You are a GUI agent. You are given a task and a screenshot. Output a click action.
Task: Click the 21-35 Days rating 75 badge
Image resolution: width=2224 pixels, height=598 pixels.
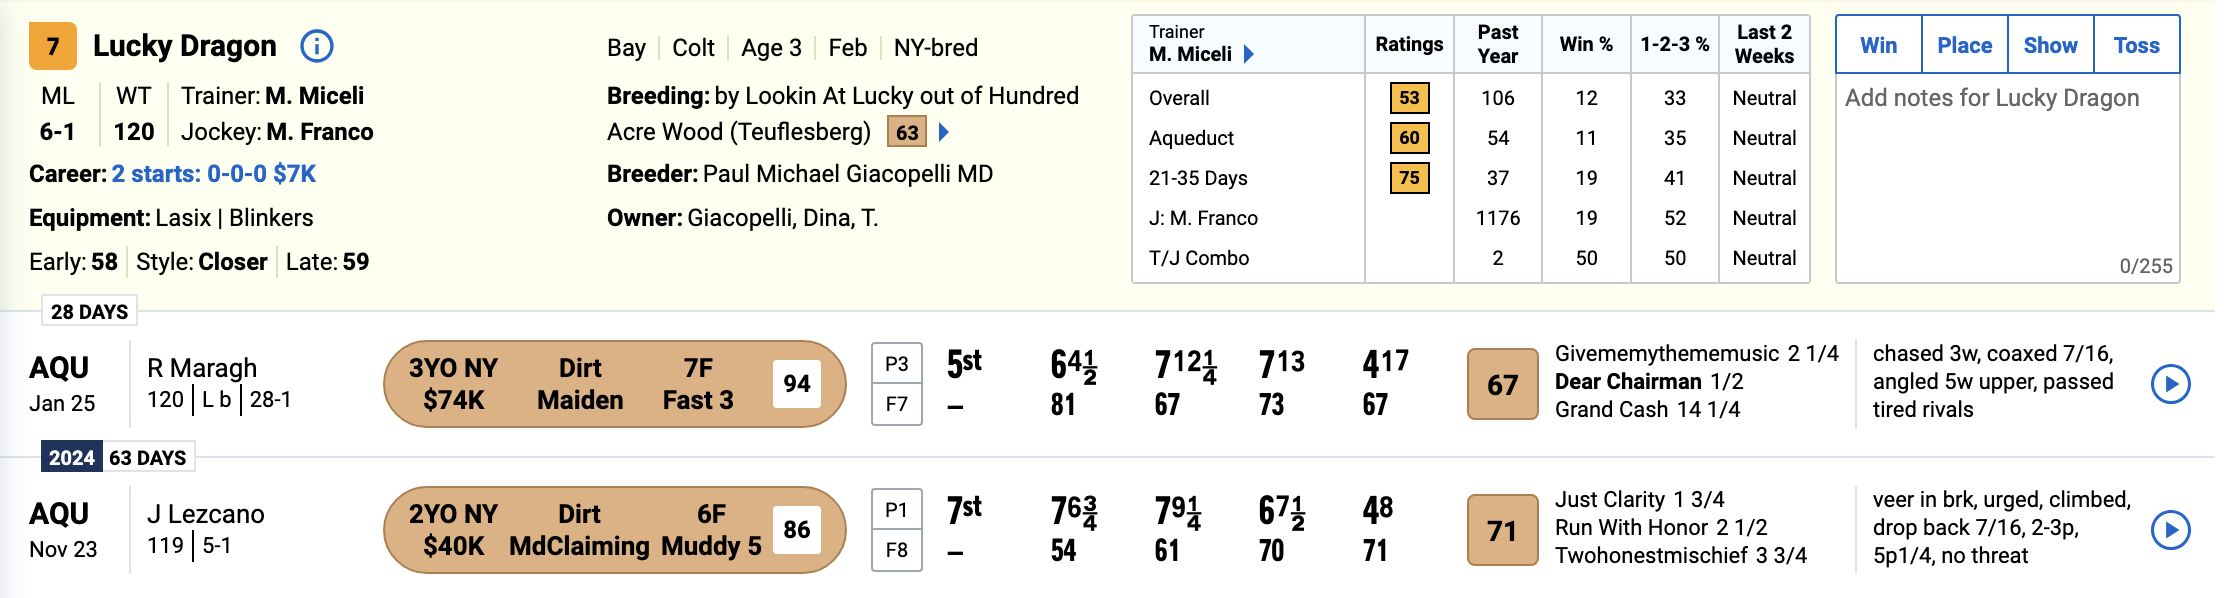pos(1409,178)
